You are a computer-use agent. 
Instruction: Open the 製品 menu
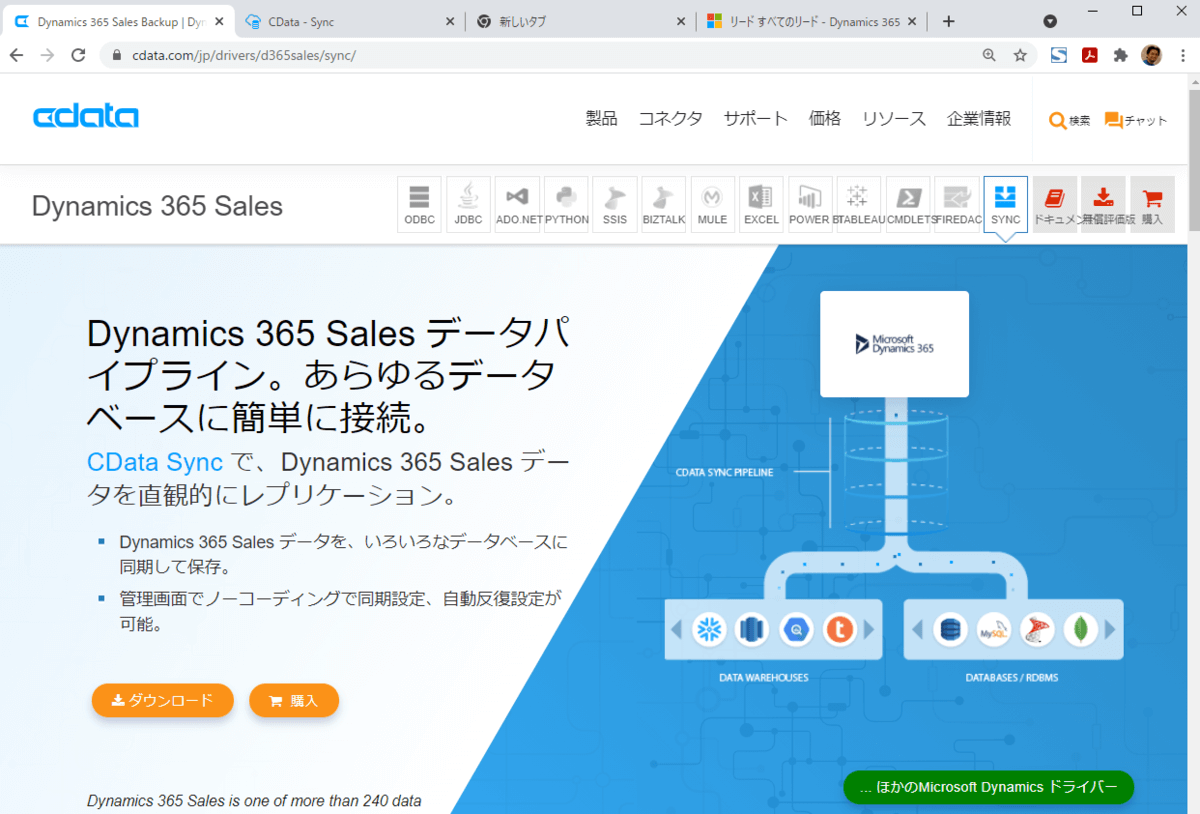[602, 118]
